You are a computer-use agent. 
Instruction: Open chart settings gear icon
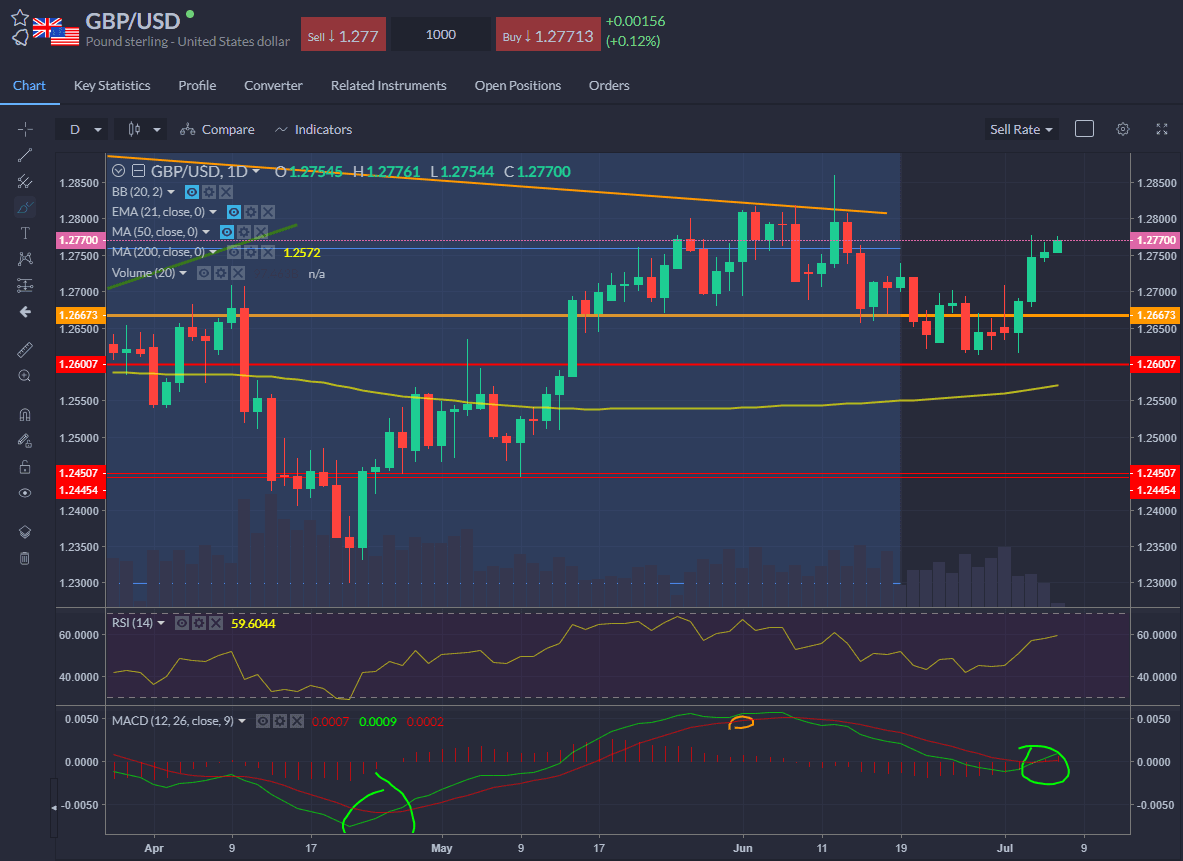point(1123,129)
